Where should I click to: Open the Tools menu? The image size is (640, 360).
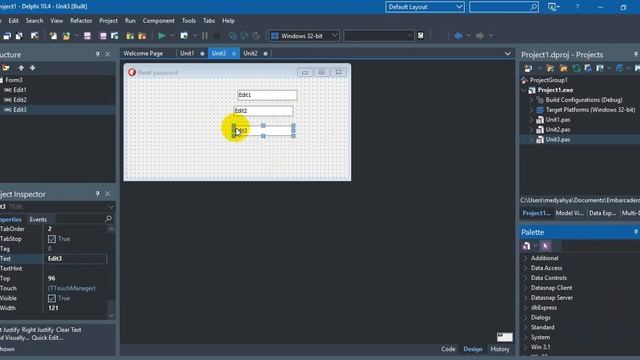point(189,21)
